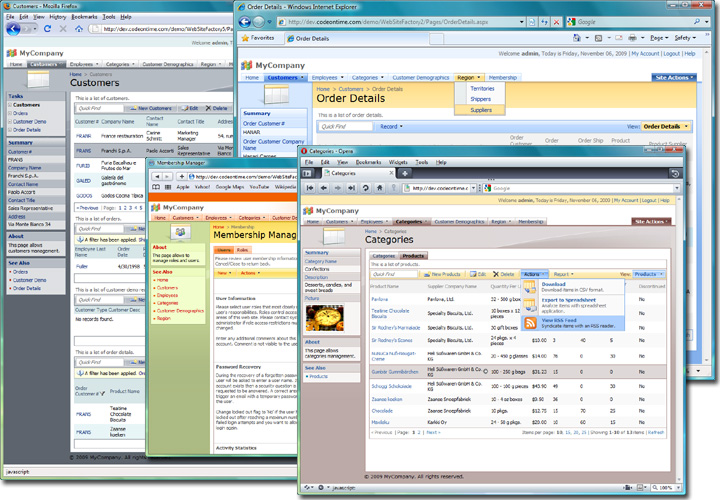
Task: Open the Safari bookmarks book icon
Action: 156,187
